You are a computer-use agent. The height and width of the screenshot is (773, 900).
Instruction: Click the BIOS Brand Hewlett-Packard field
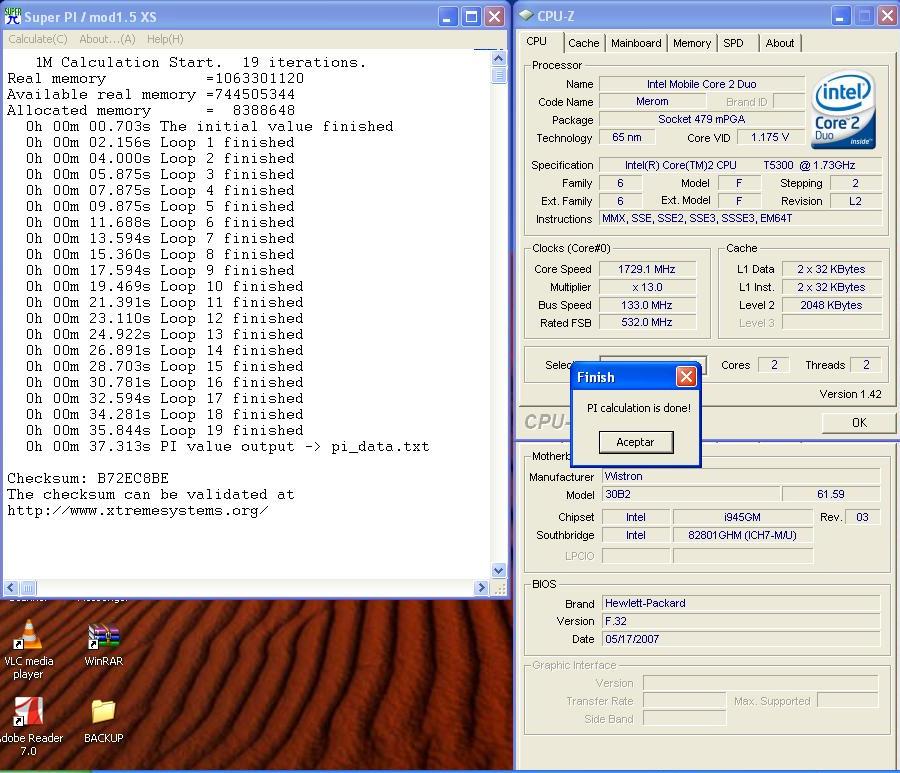coord(740,603)
